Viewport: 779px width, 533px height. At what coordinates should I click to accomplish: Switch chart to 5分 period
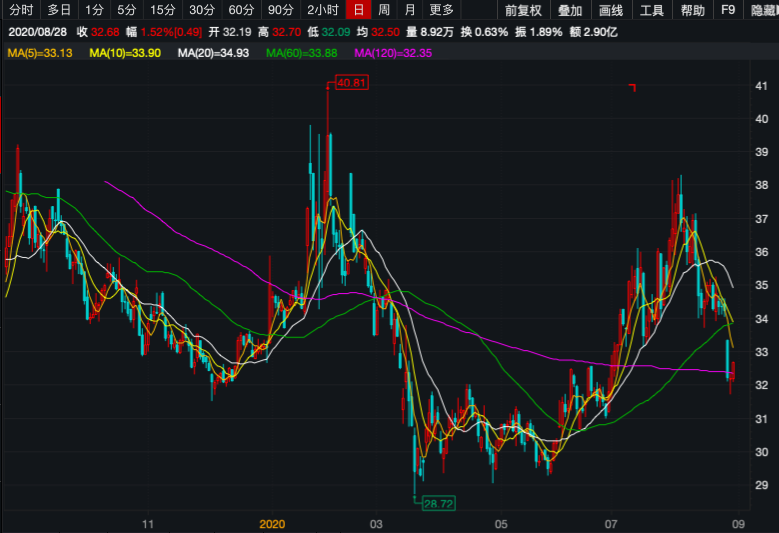(x=126, y=10)
